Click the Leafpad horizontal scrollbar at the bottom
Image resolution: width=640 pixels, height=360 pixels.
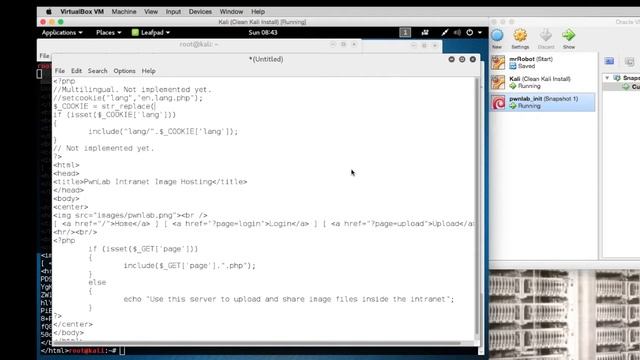point(257,343)
